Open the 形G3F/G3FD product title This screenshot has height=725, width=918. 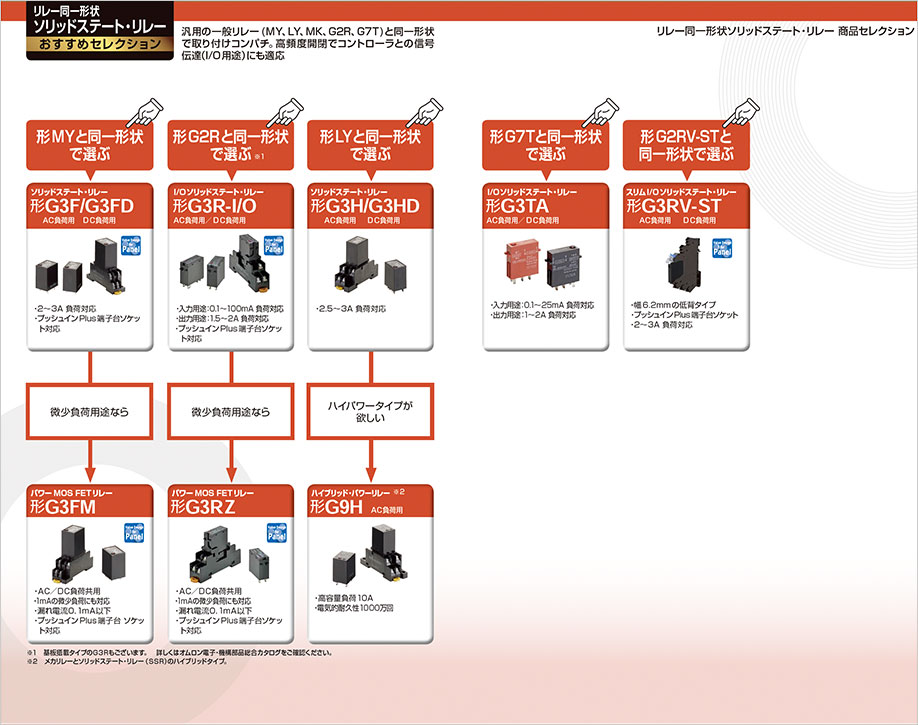82,206
